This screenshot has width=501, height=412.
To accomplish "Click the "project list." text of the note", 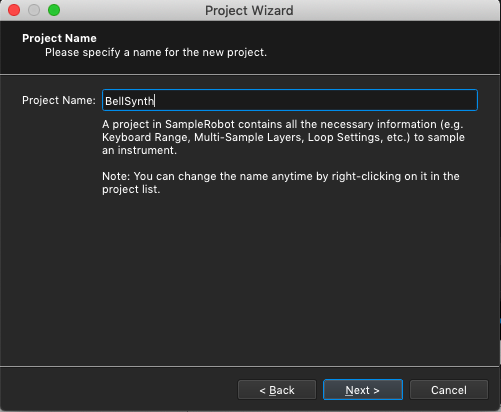I will [131, 189].
